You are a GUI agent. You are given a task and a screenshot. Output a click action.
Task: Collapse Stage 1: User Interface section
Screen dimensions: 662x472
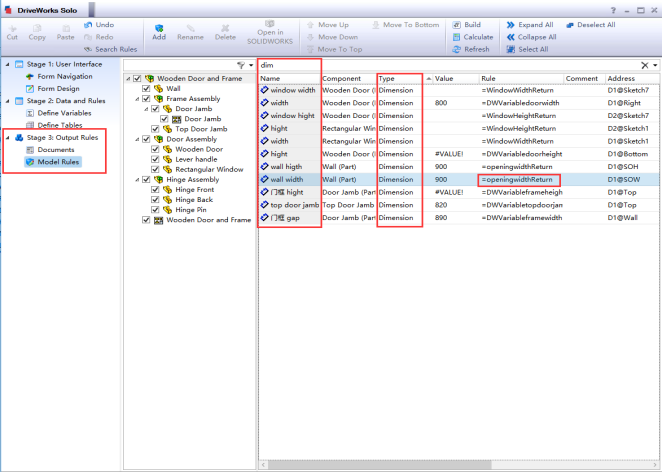pos(7,64)
